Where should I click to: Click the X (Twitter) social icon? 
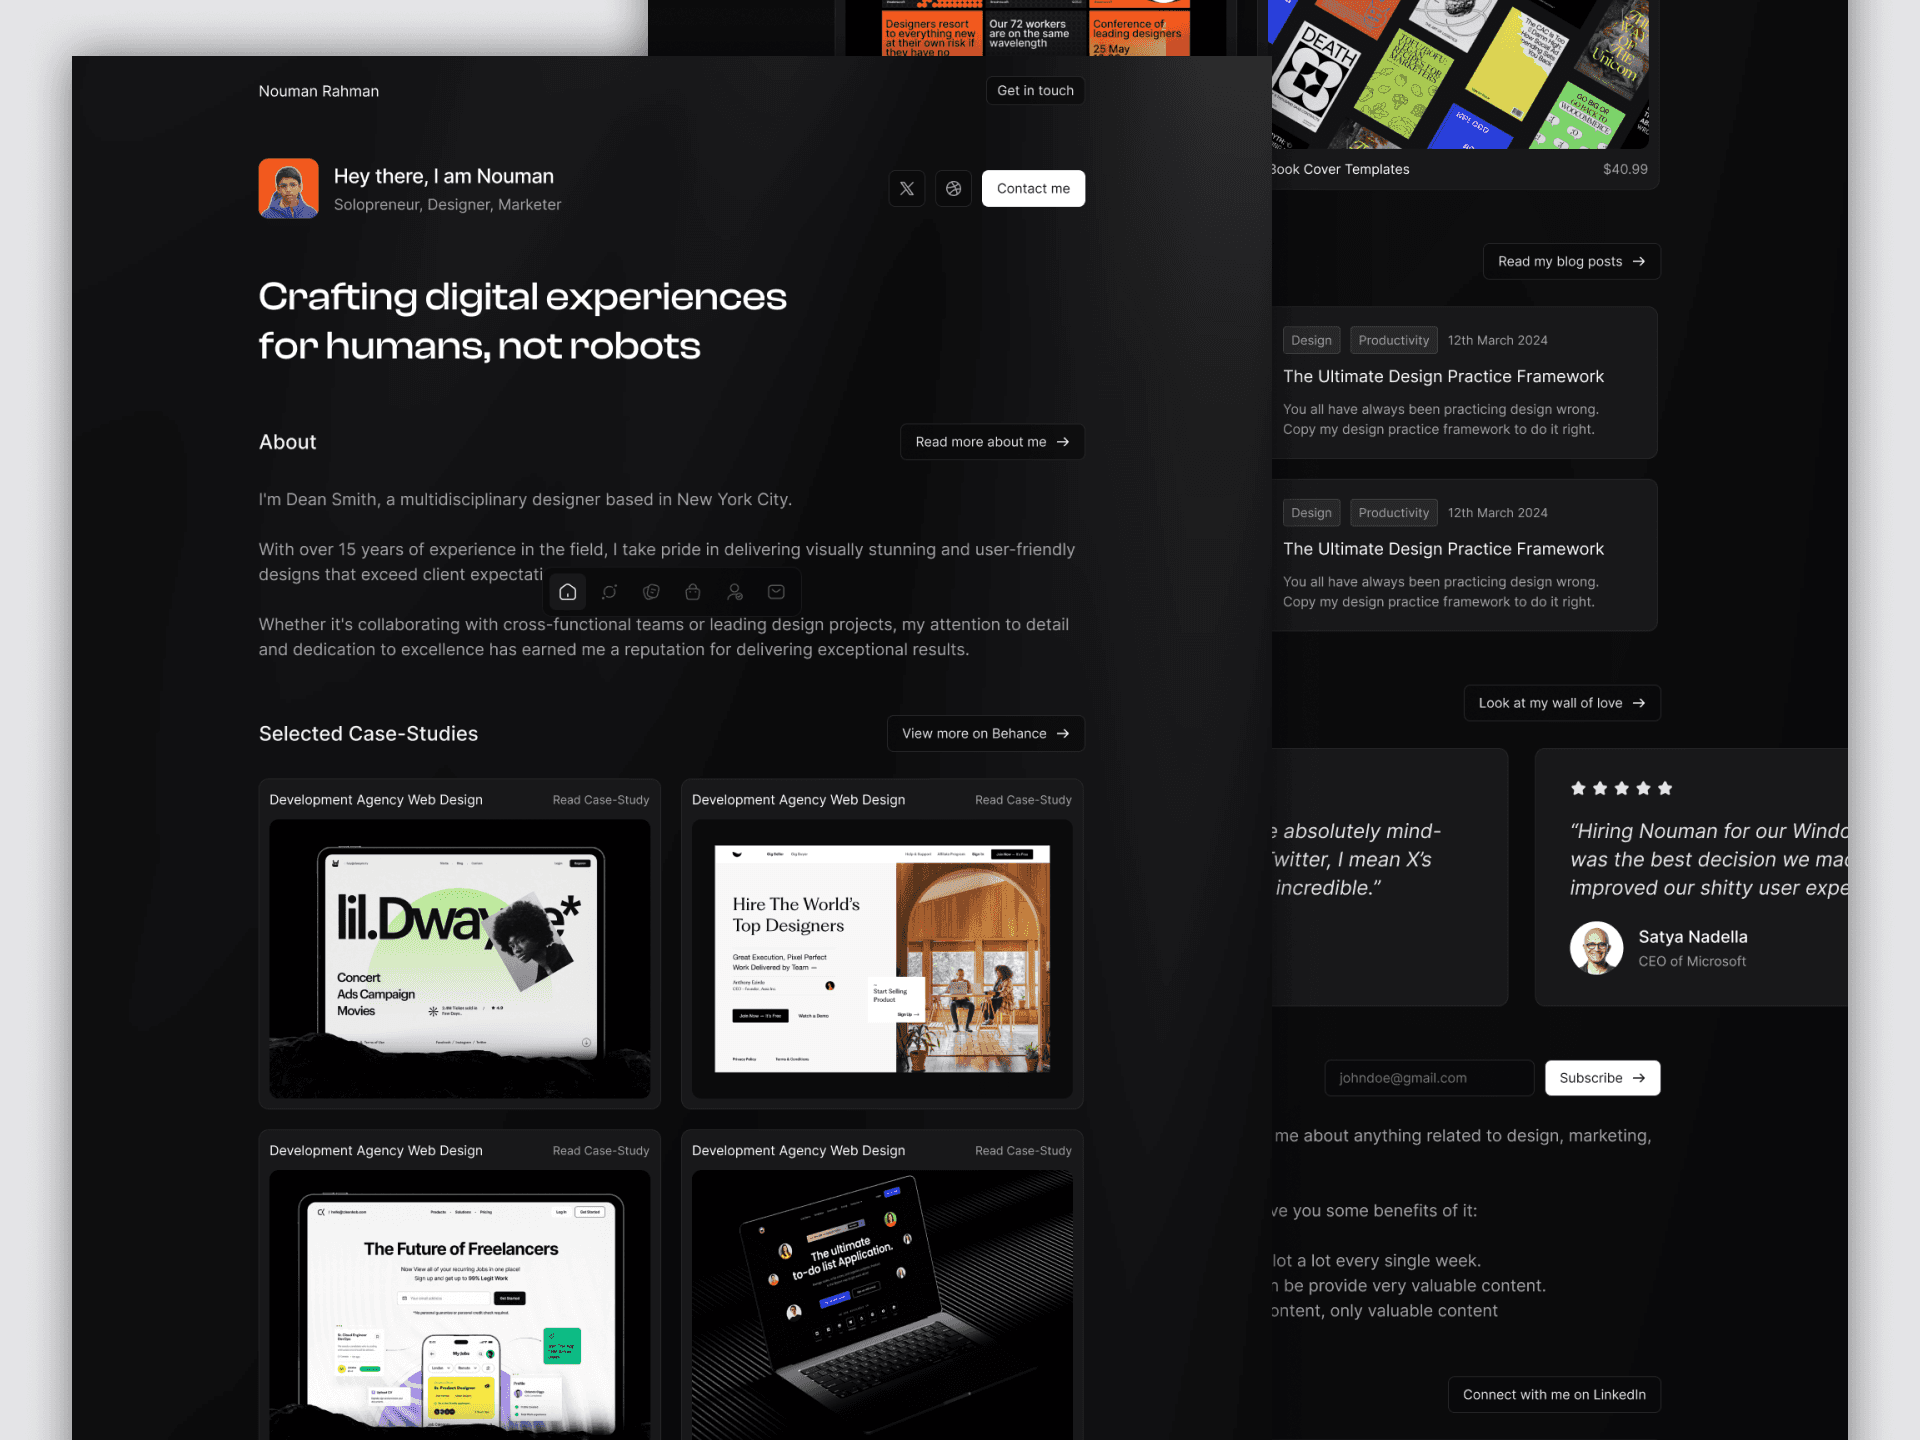(x=907, y=188)
